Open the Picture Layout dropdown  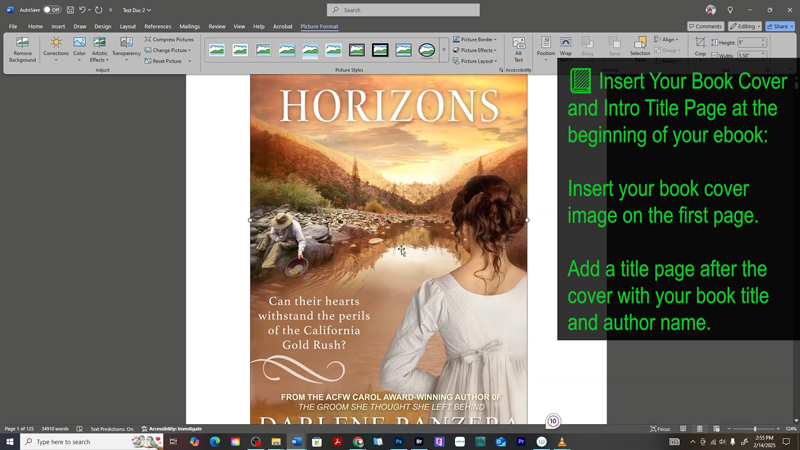pyautogui.click(x=474, y=61)
